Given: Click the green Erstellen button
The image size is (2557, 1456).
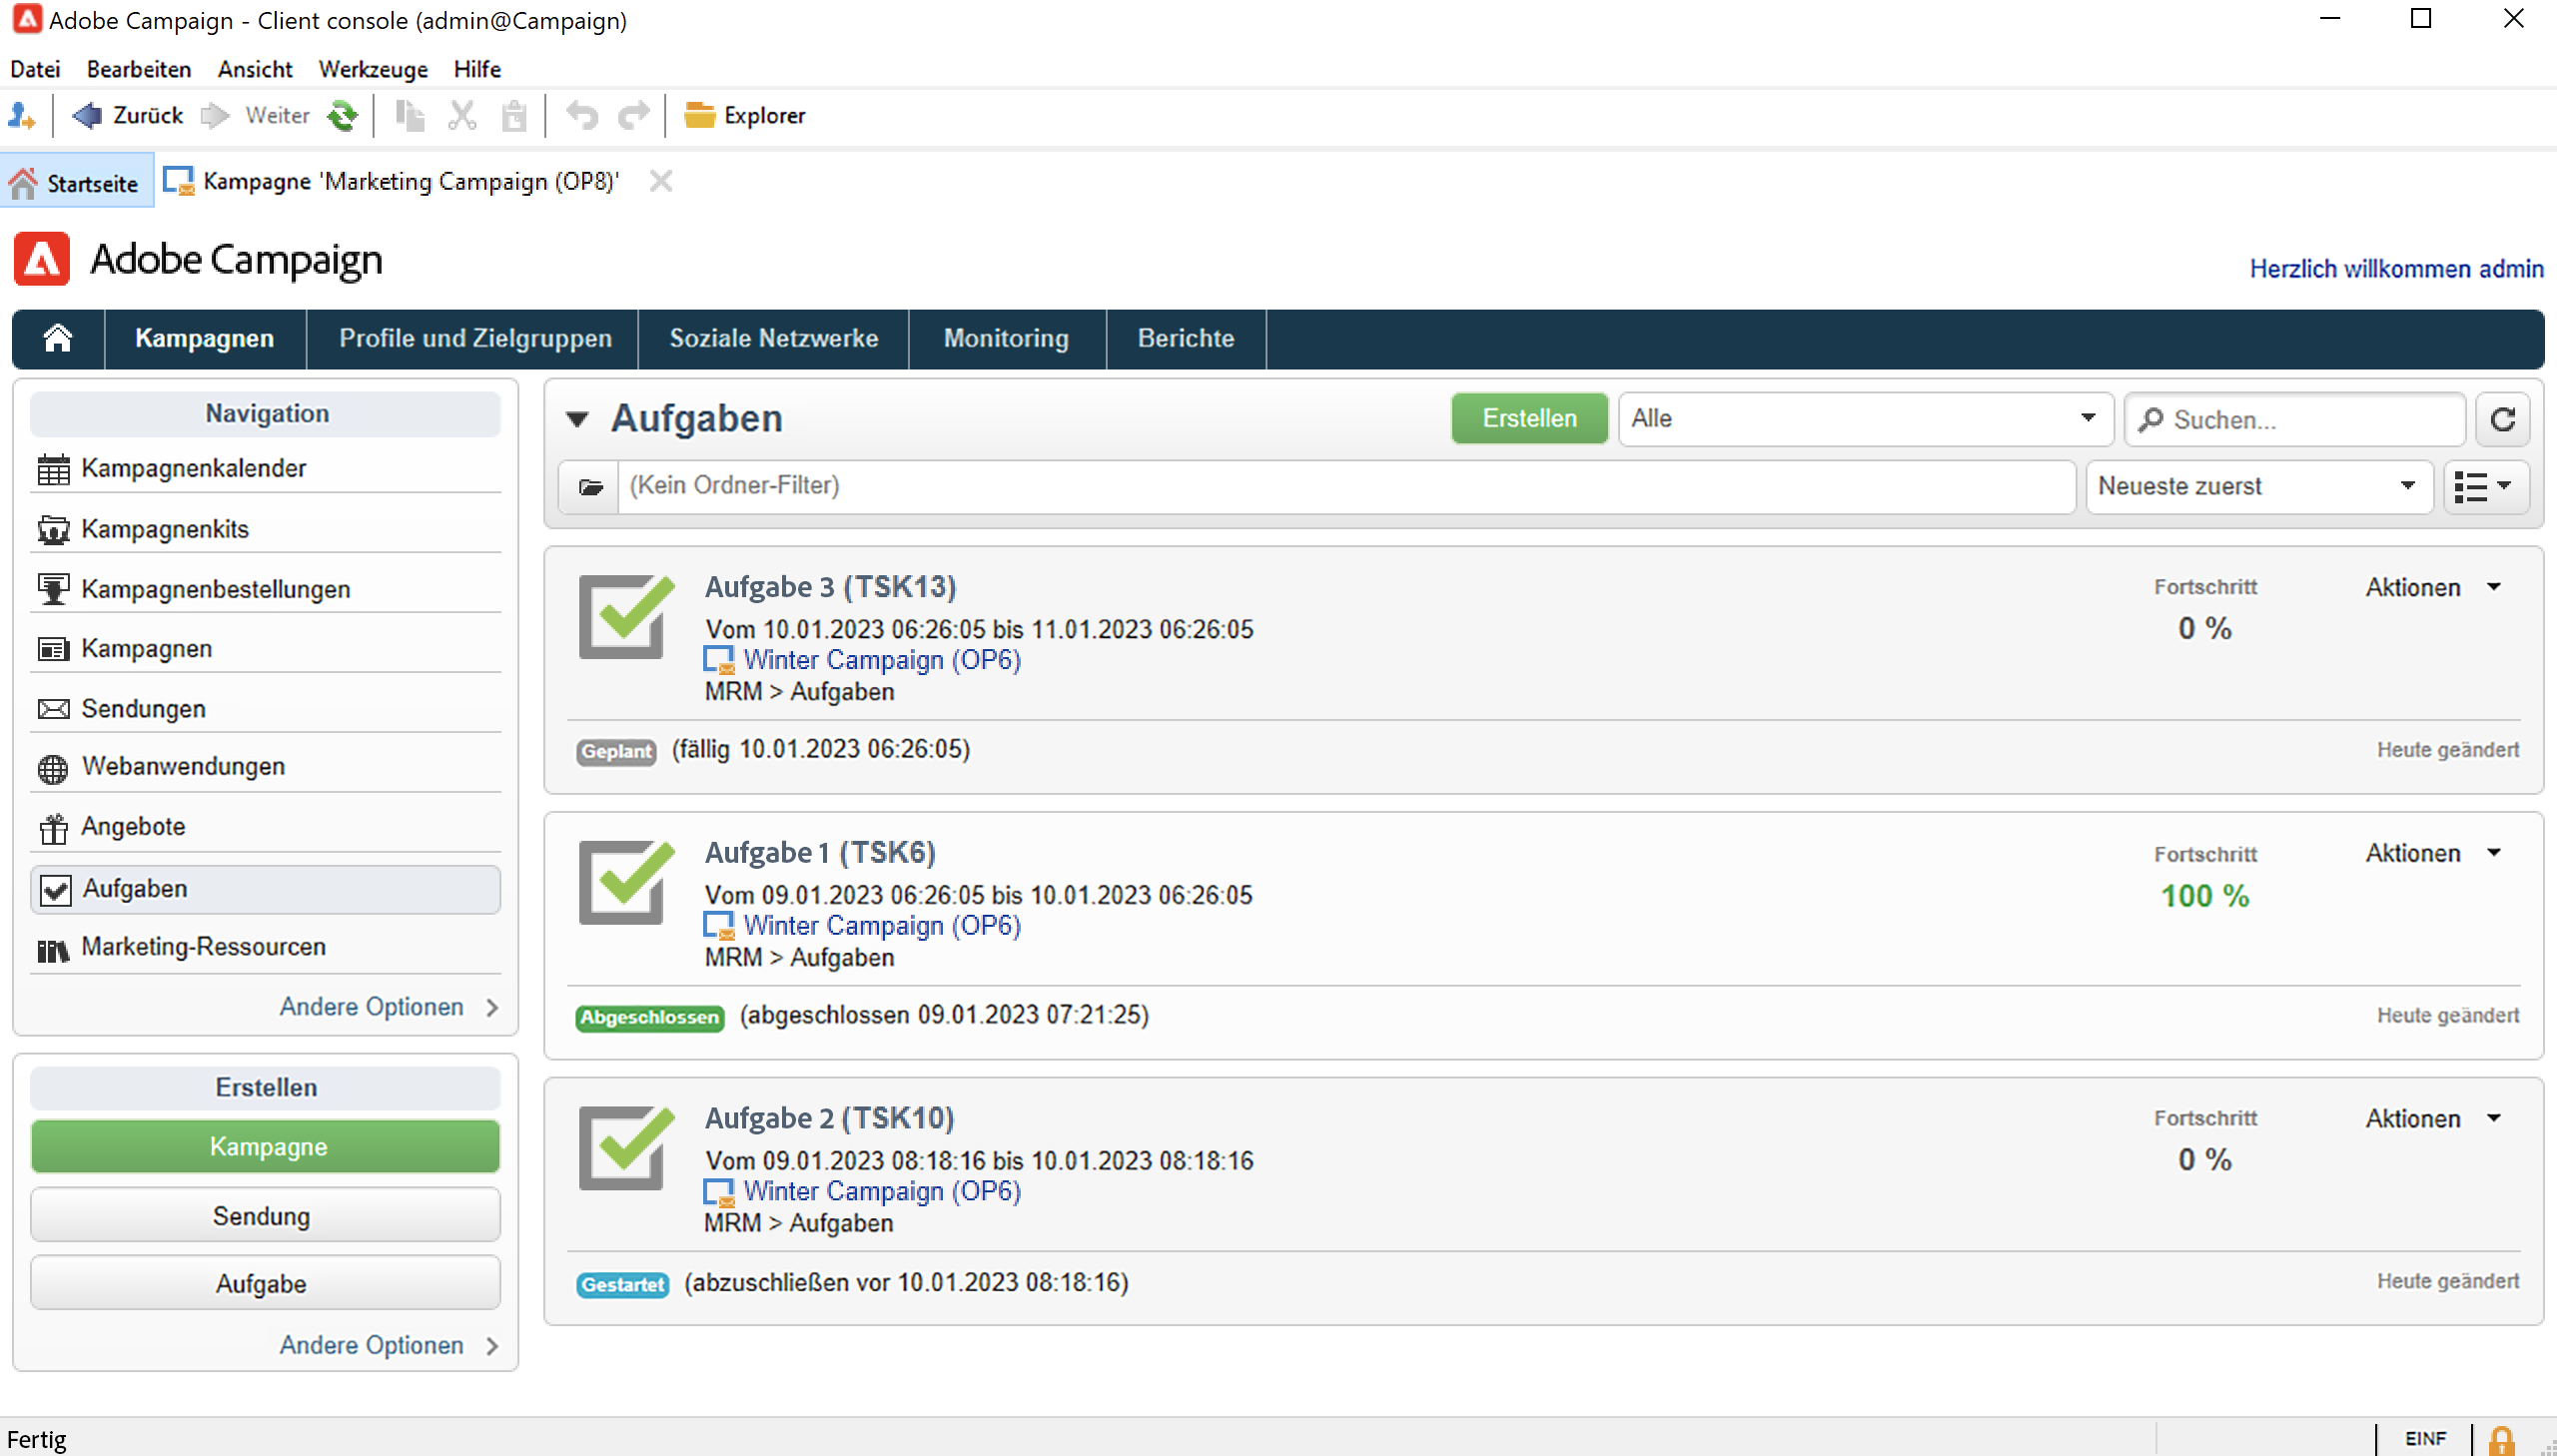Looking at the screenshot, I should click(x=1528, y=419).
